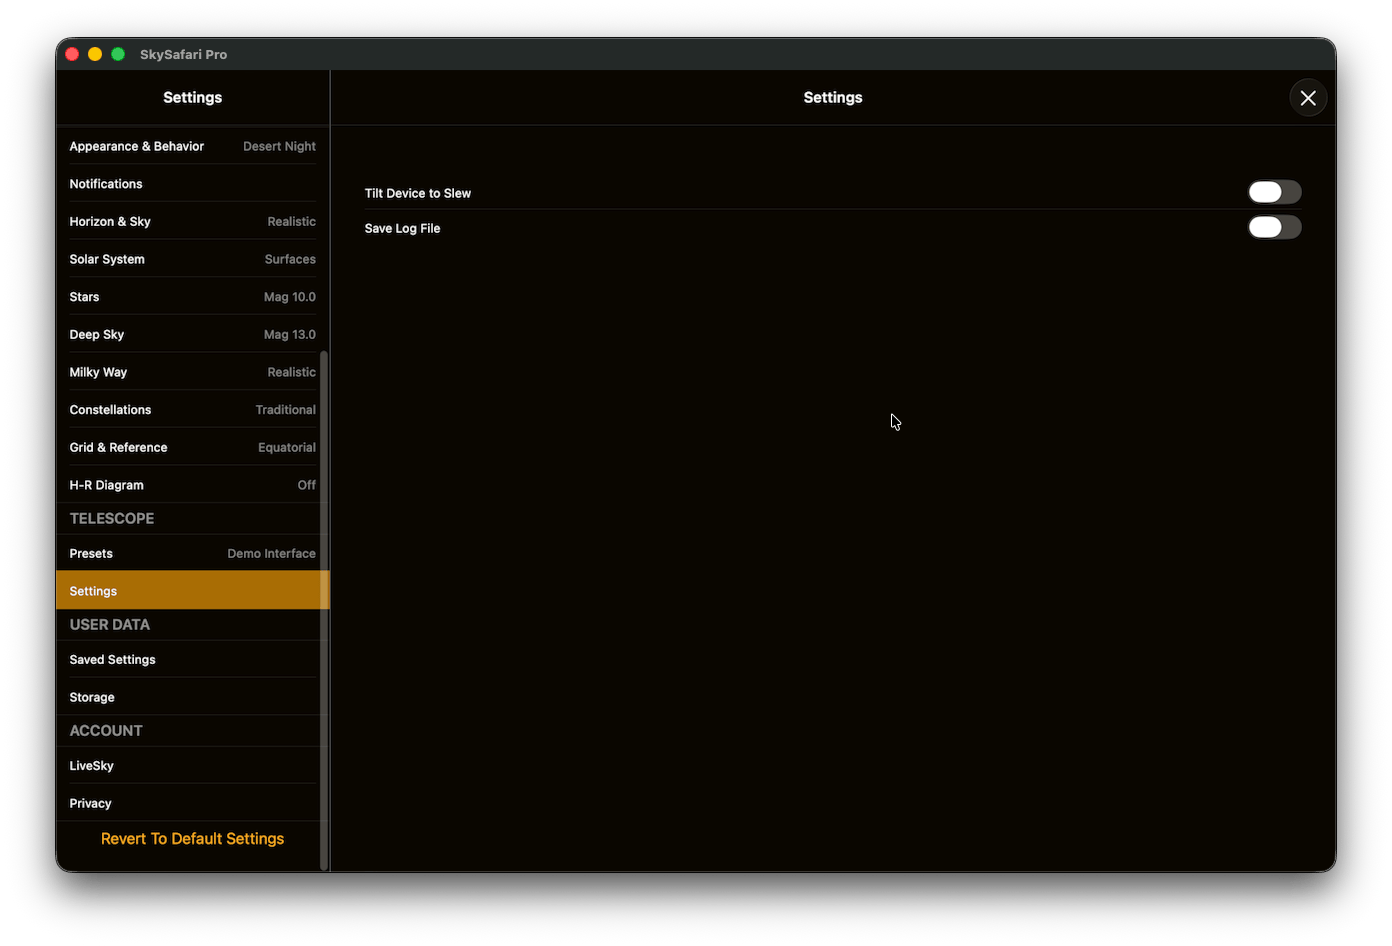Open telescope Presets row
This screenshot has width=1392, height=946.
(192, 553)
